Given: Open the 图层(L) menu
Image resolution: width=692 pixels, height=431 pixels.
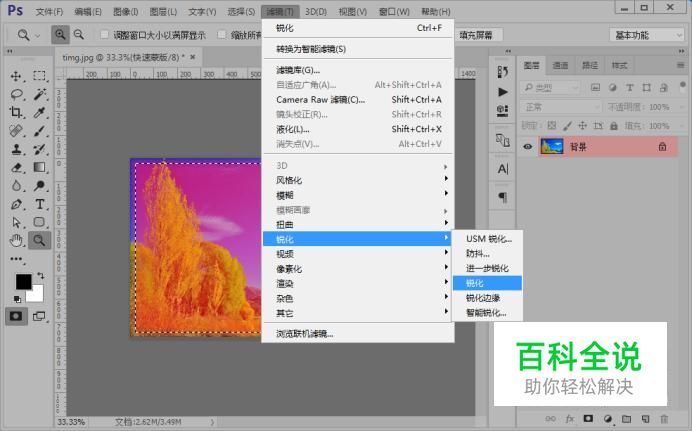Looking at the screenshot, I should [x=163, y=11].
